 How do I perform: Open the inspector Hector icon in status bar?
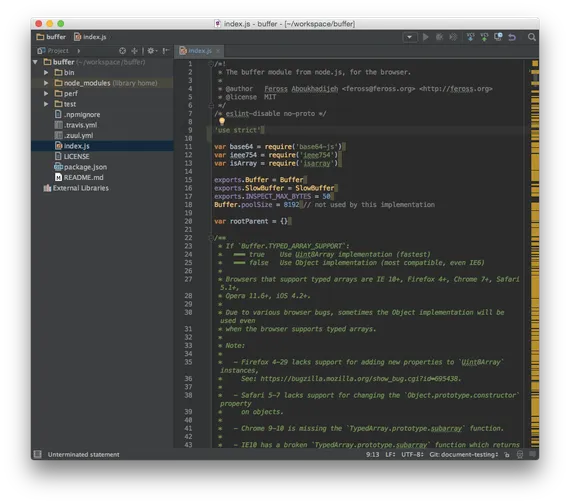(520, 455)
